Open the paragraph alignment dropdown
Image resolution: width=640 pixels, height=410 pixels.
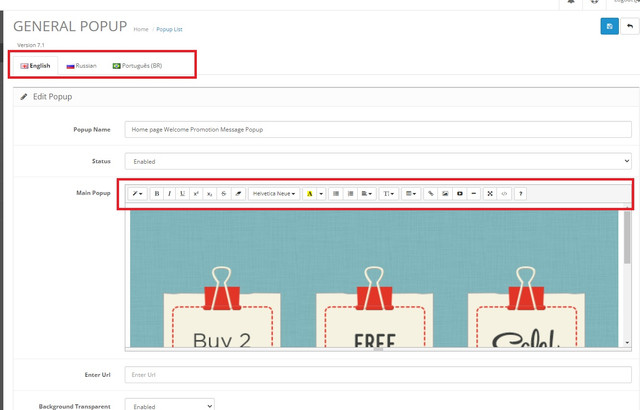pos(367,194)
